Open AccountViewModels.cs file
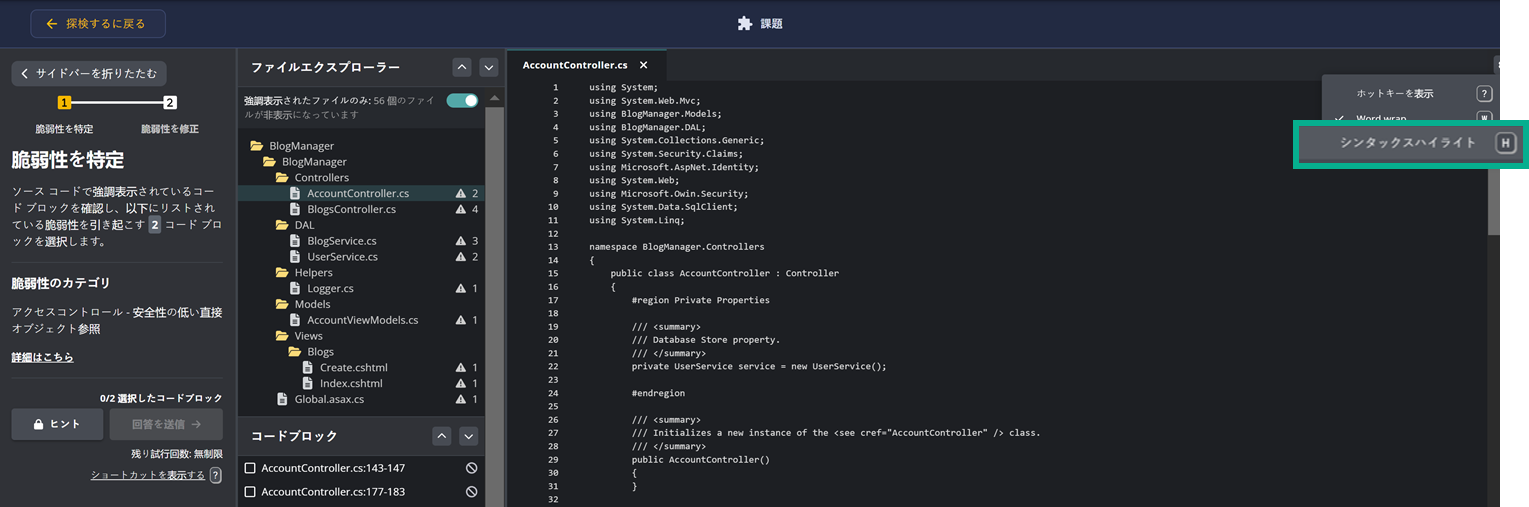The image size is (1529, 507). [x=361, y=320]
